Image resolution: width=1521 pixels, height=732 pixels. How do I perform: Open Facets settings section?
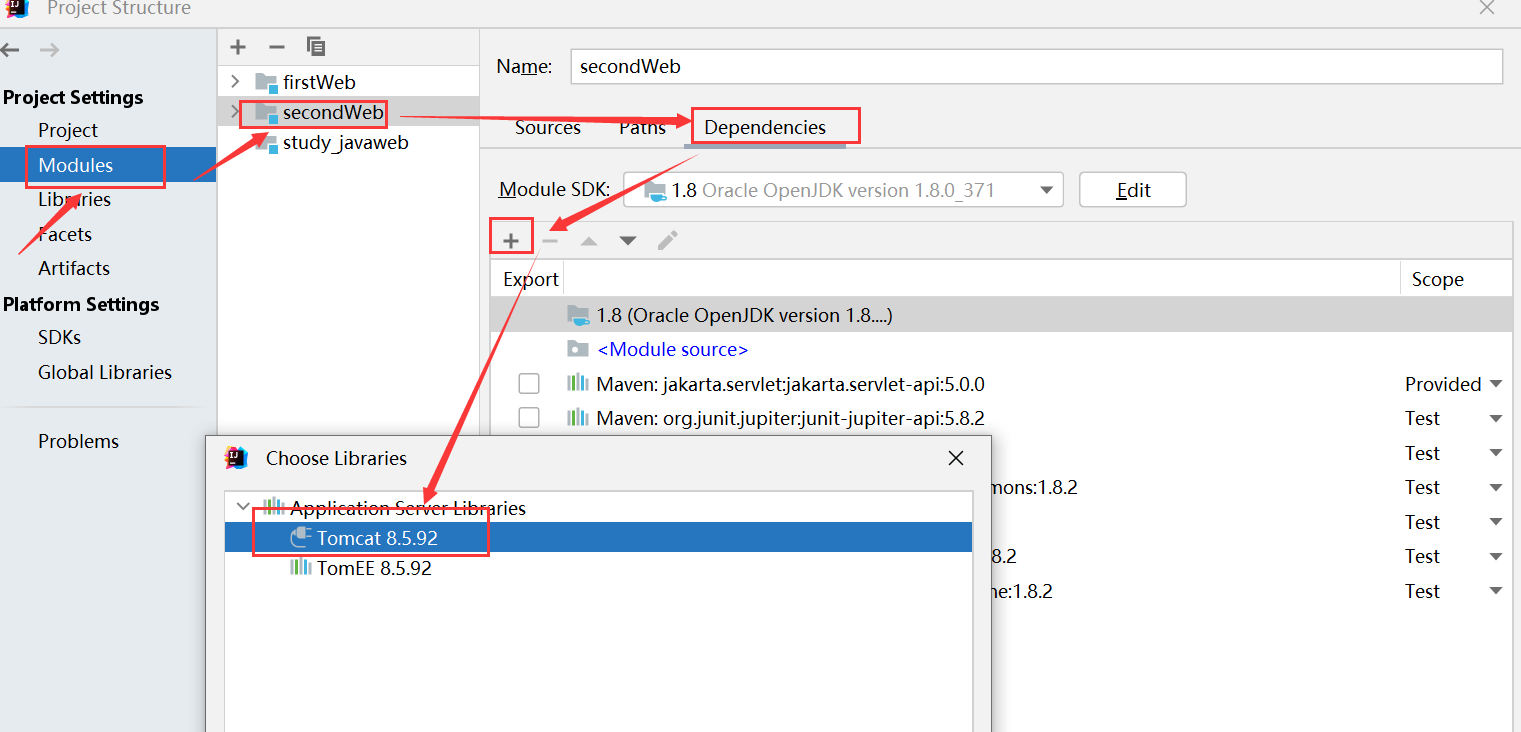[65, 234]
